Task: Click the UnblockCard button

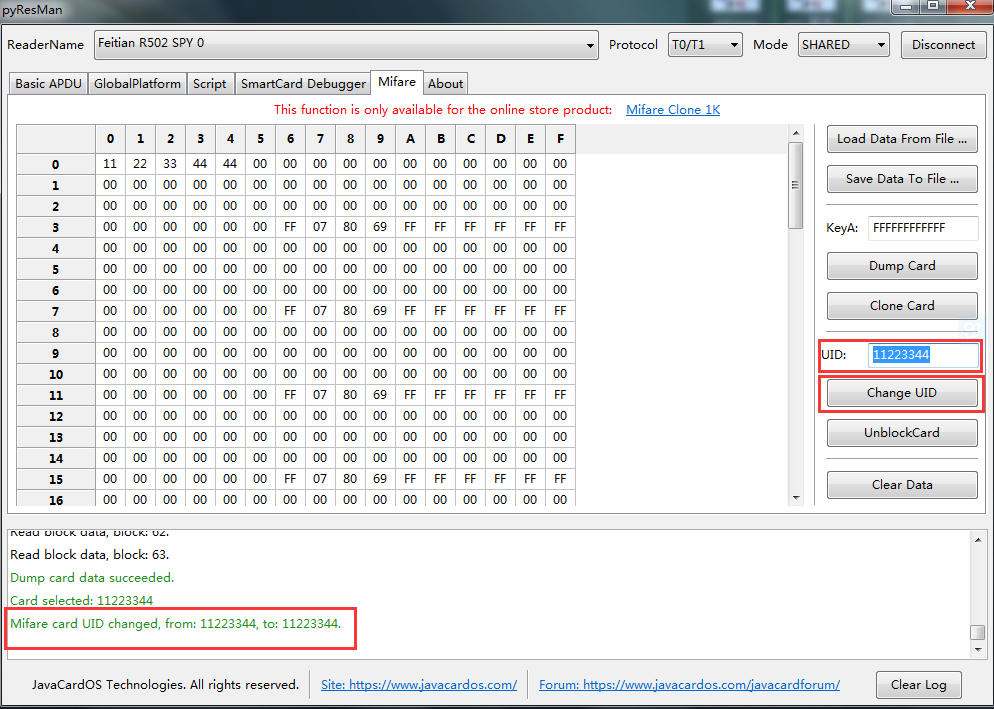Action: click(x=902, y=433)
